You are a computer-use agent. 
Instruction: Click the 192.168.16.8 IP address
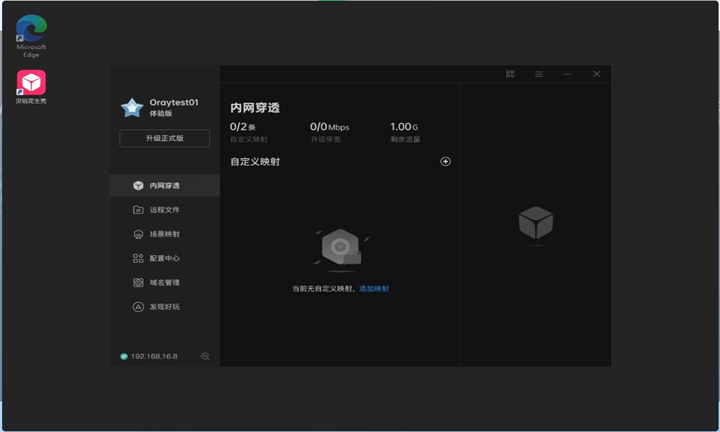point(154,356)
